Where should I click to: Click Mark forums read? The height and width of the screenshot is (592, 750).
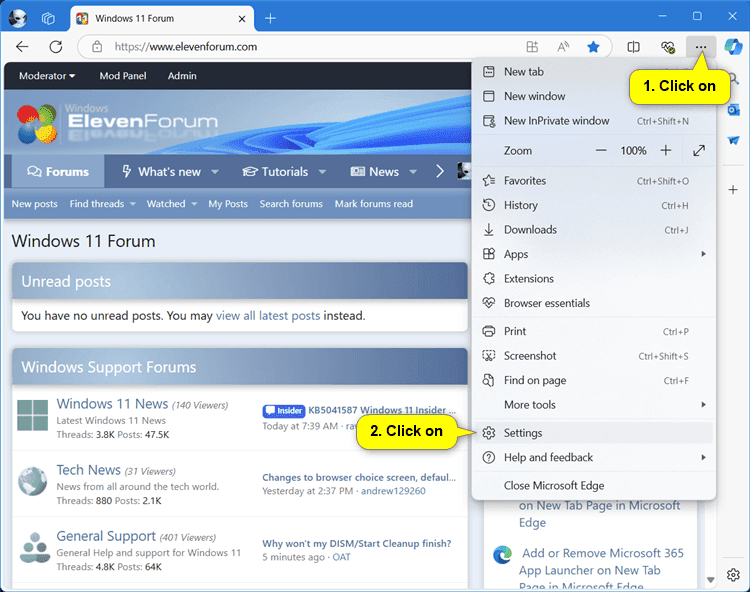click(x=374, y=204)
